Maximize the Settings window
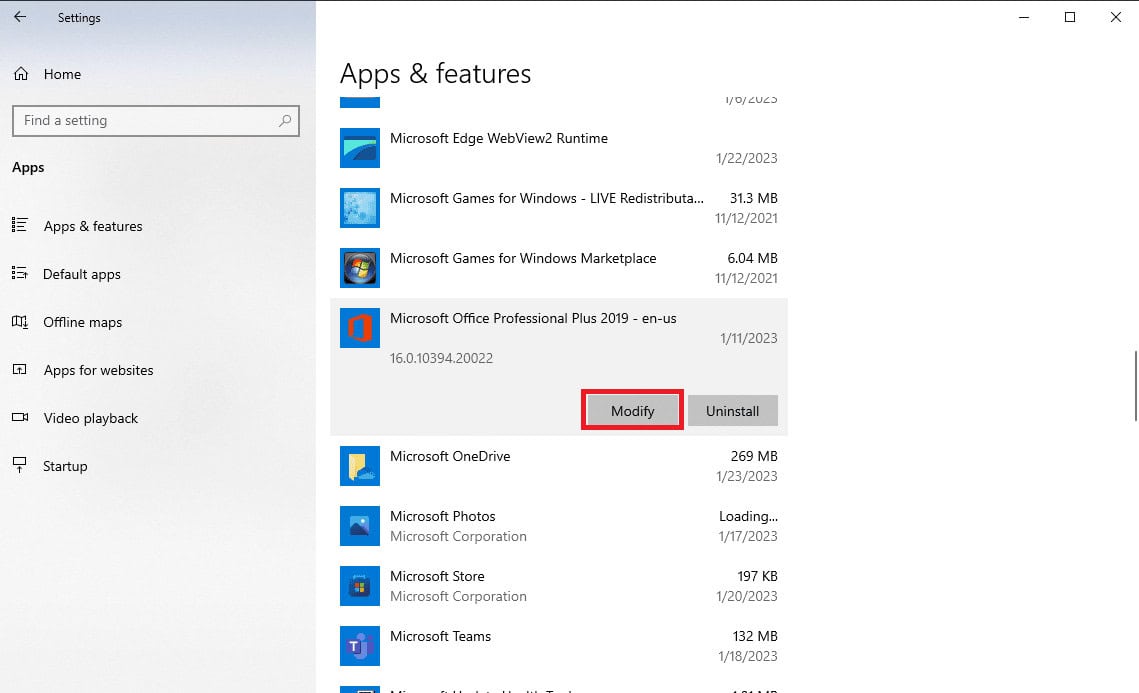1139x693 pixels. click(x=1069, y=17)
